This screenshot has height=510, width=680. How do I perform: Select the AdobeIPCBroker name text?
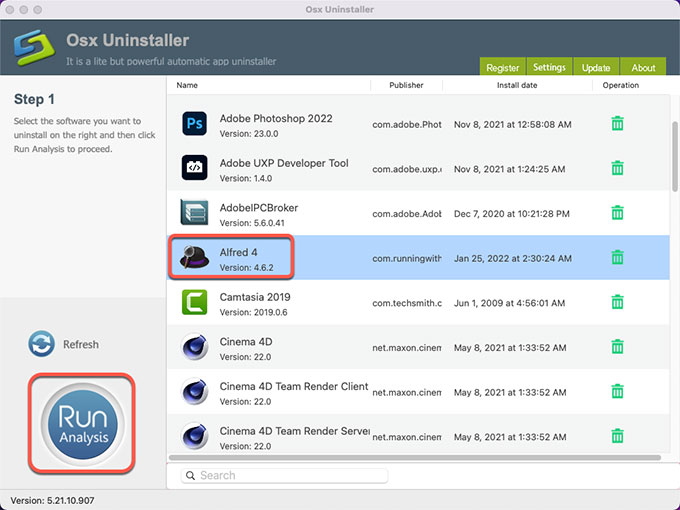pyautogui.click(x=259, y=208)
